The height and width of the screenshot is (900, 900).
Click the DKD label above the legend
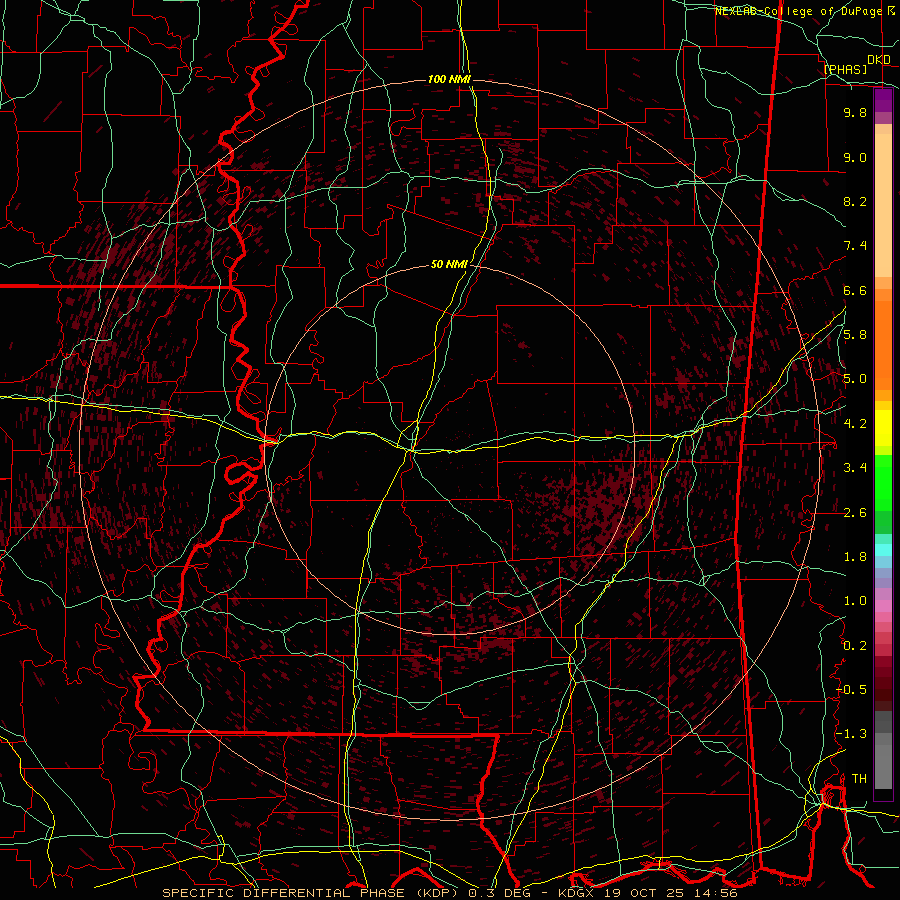(878, 60)
